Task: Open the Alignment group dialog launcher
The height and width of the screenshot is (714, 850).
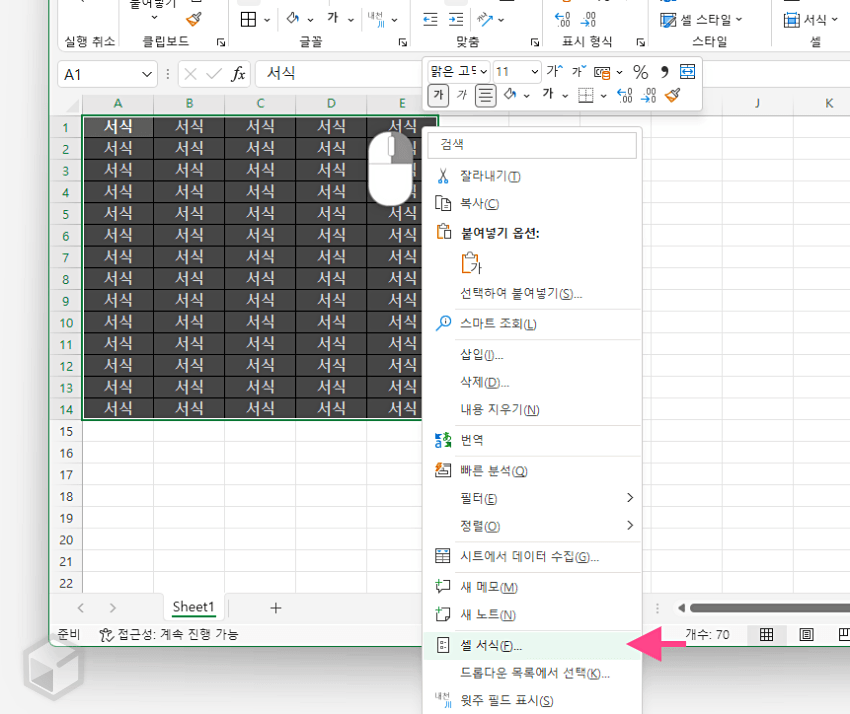Action: [535, 42]
